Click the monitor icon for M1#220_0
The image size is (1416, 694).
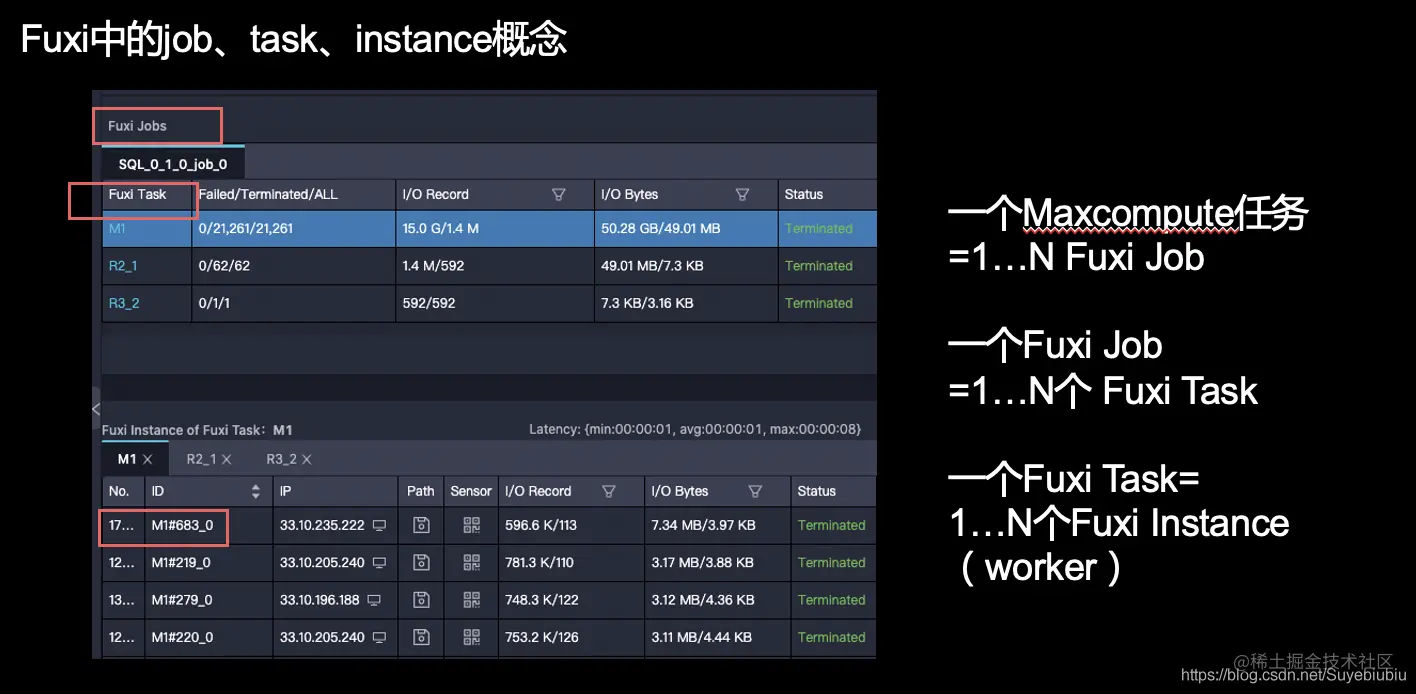point(379,637)
